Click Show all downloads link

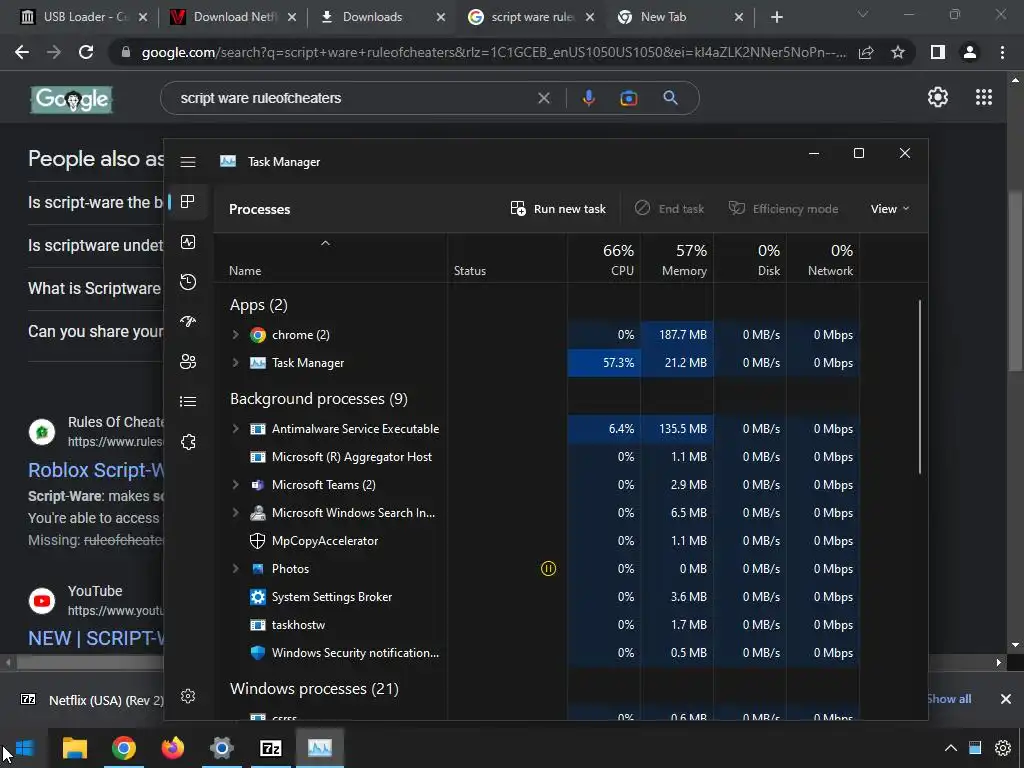pyautogui.click(x=948, y=699)
